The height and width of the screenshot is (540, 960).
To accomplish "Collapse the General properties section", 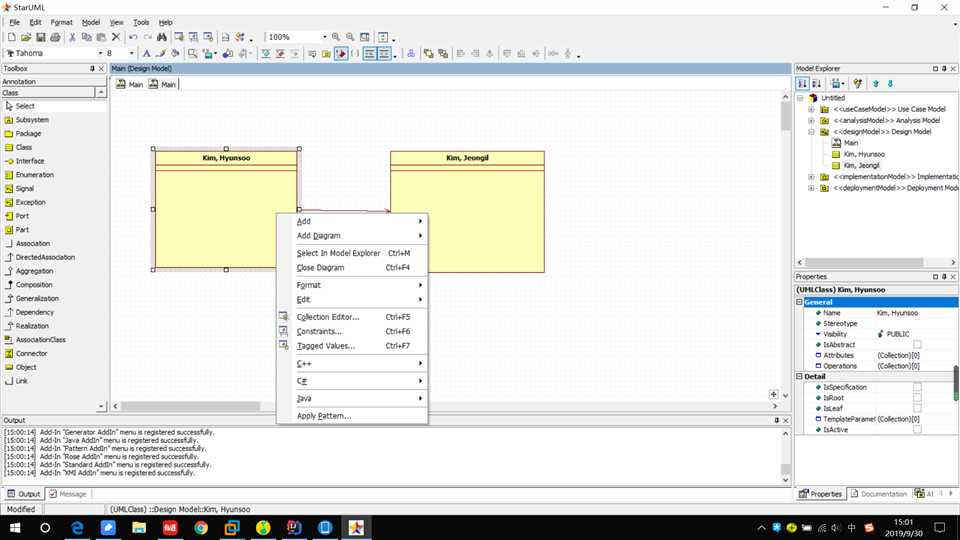I will click(x=799, y=302).
